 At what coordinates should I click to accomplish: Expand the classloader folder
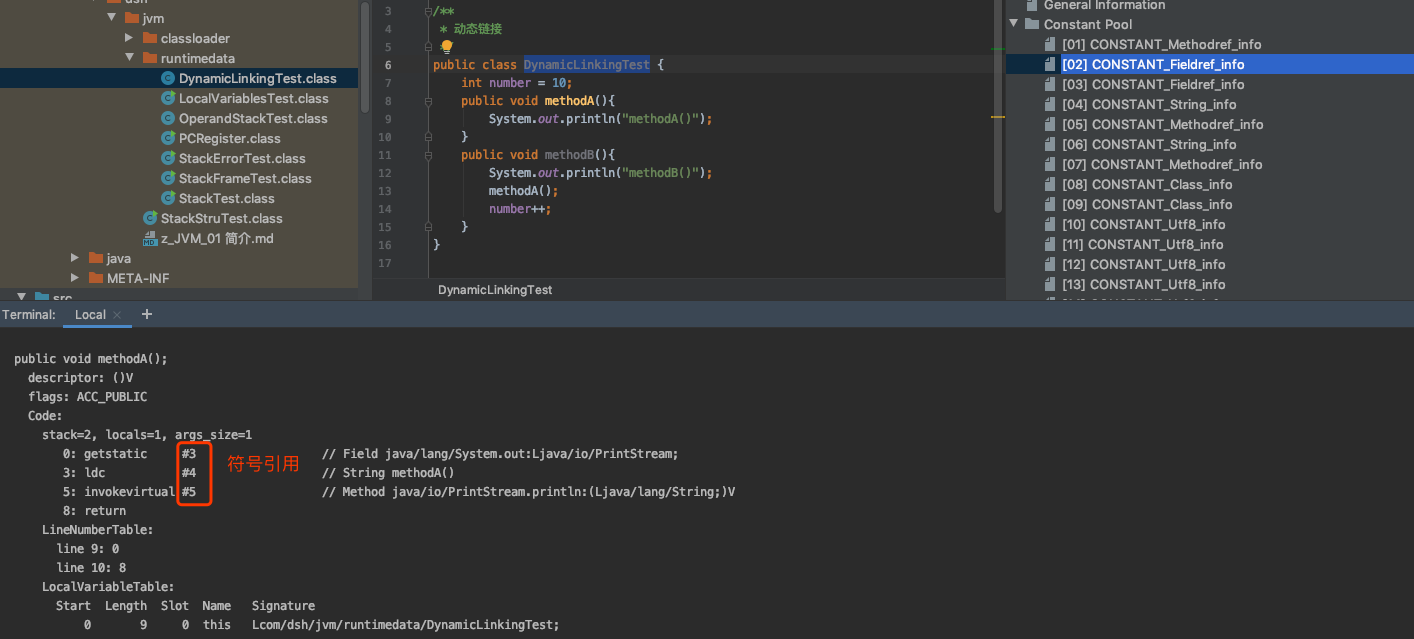(129, 39)
